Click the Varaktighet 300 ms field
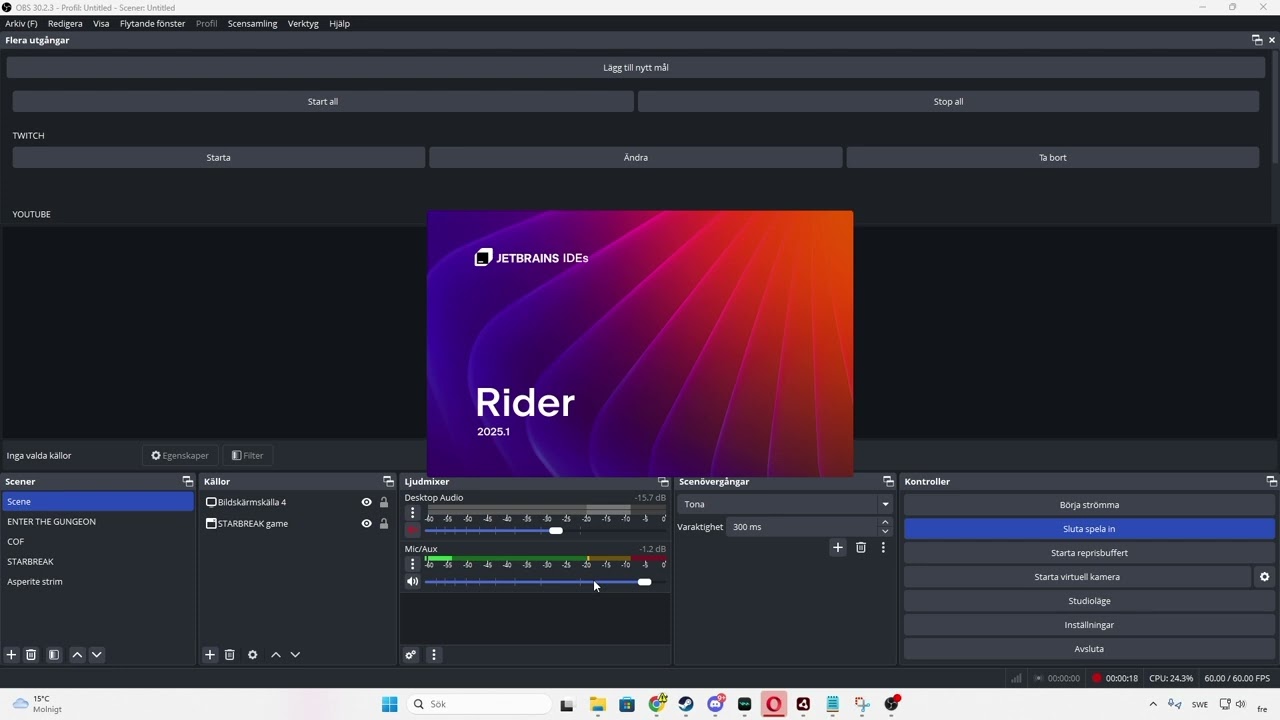The width and height of the screenshot is (1280, 720). point(802,527)
